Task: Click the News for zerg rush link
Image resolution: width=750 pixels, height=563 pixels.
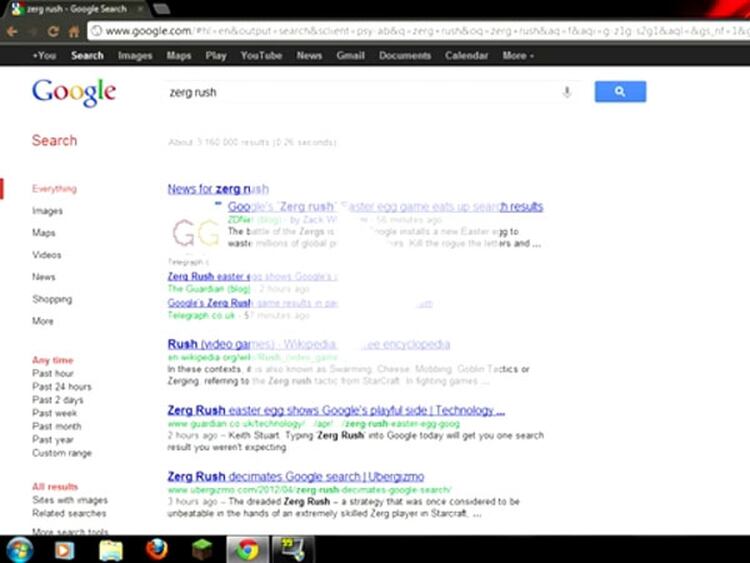Action: (x=218, y=188)
